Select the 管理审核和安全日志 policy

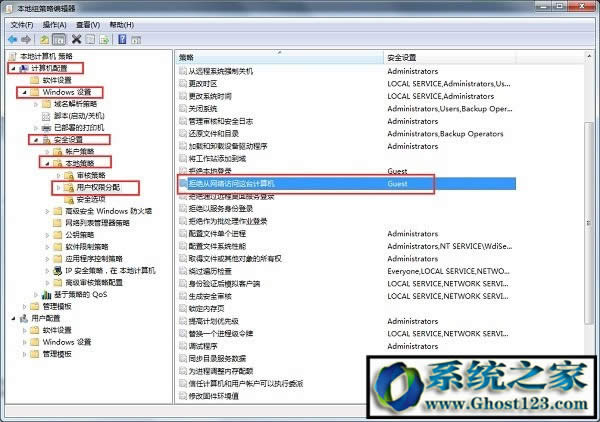[x=221, y=121]
